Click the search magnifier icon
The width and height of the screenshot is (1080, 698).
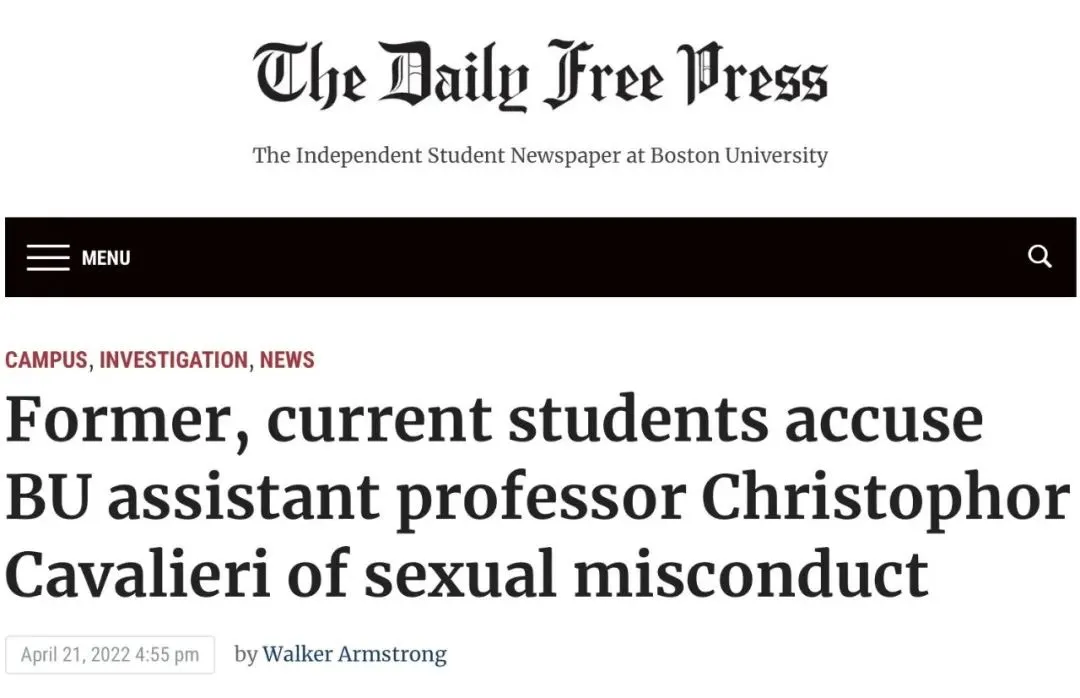coord(1040,257)
